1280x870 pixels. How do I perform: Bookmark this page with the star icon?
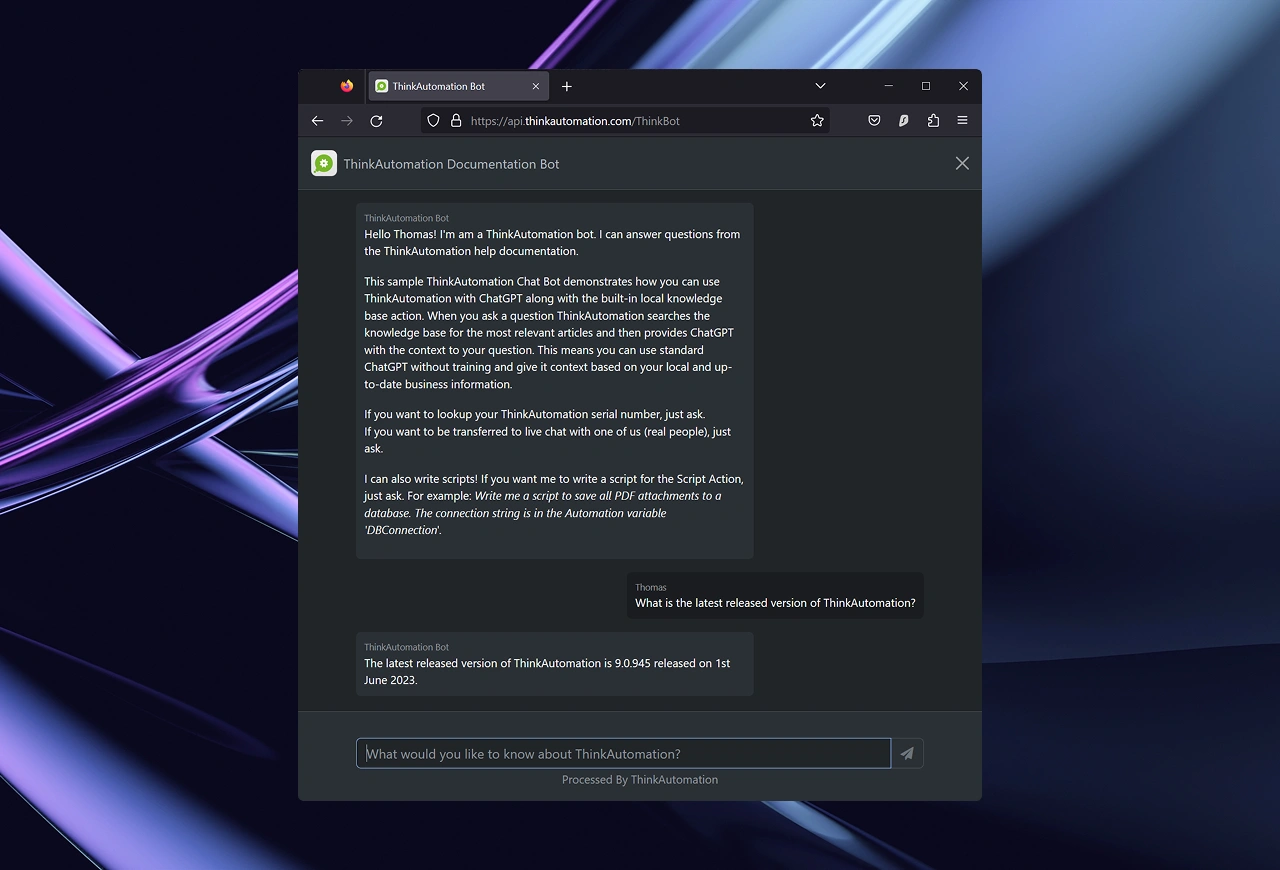point(817,120)
